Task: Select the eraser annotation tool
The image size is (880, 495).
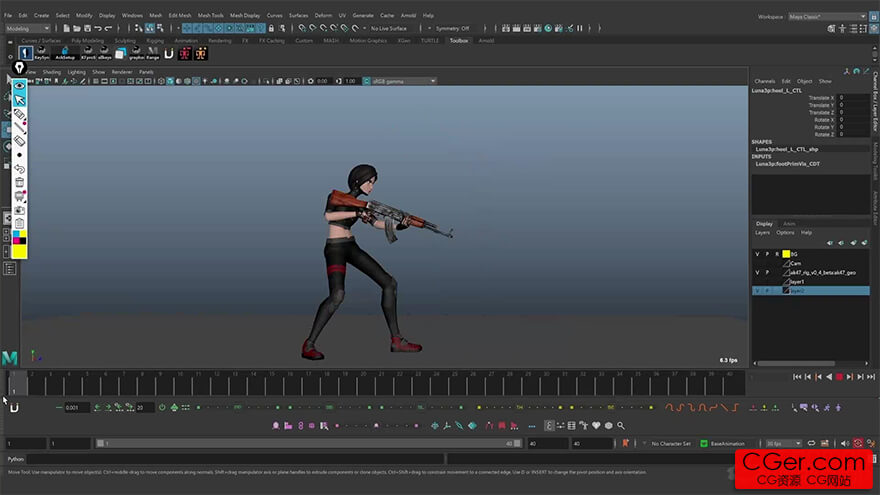Action: point(20,141)
